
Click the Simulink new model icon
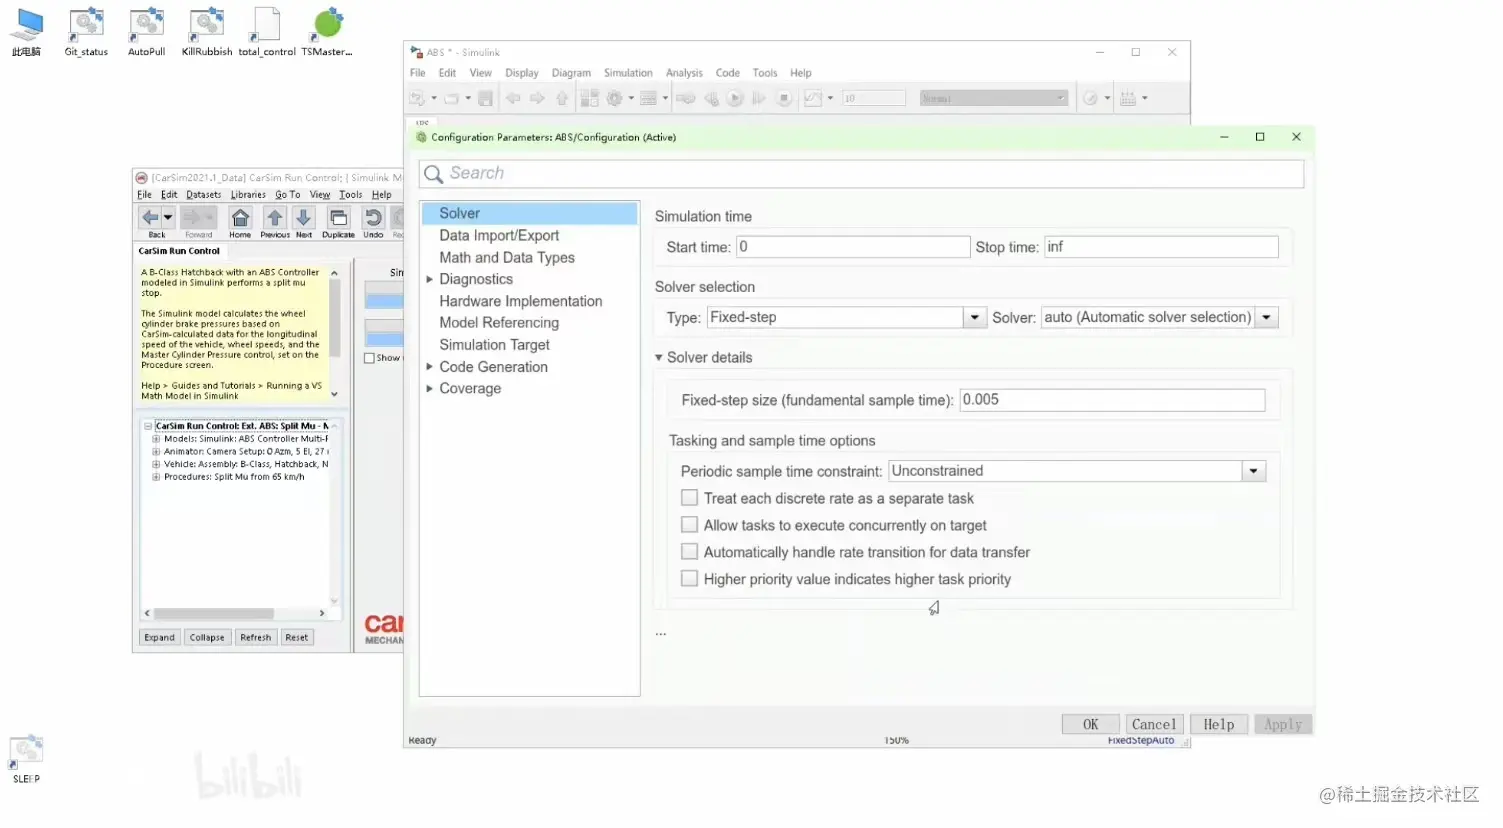(417, 98)
